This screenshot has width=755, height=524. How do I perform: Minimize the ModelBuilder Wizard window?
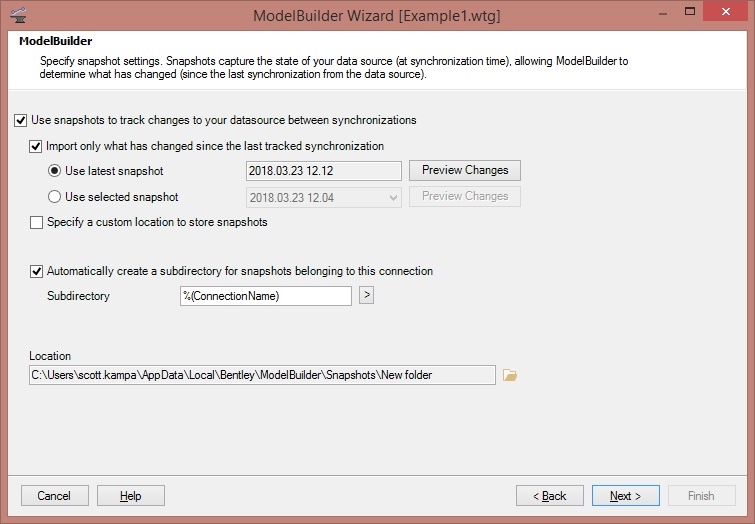click(663, 13)
